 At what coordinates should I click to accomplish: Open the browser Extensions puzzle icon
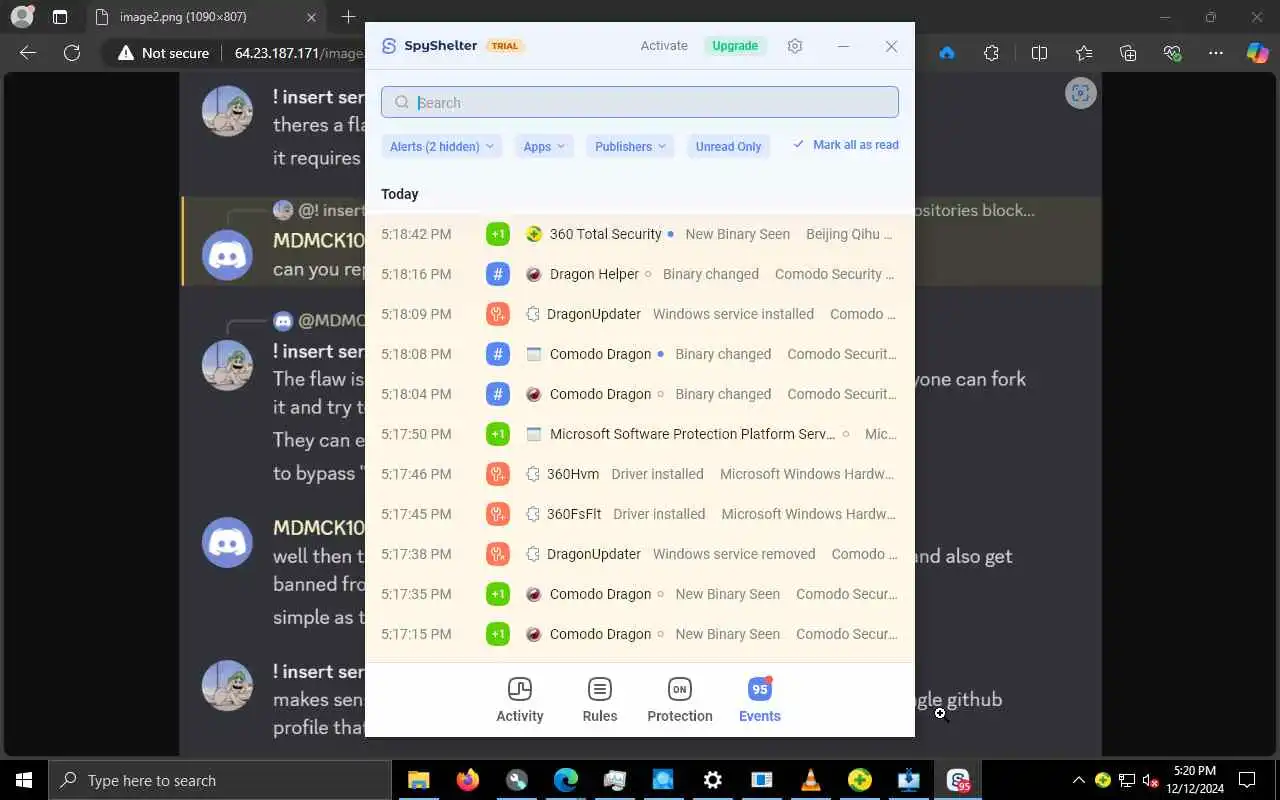point(991,53)
